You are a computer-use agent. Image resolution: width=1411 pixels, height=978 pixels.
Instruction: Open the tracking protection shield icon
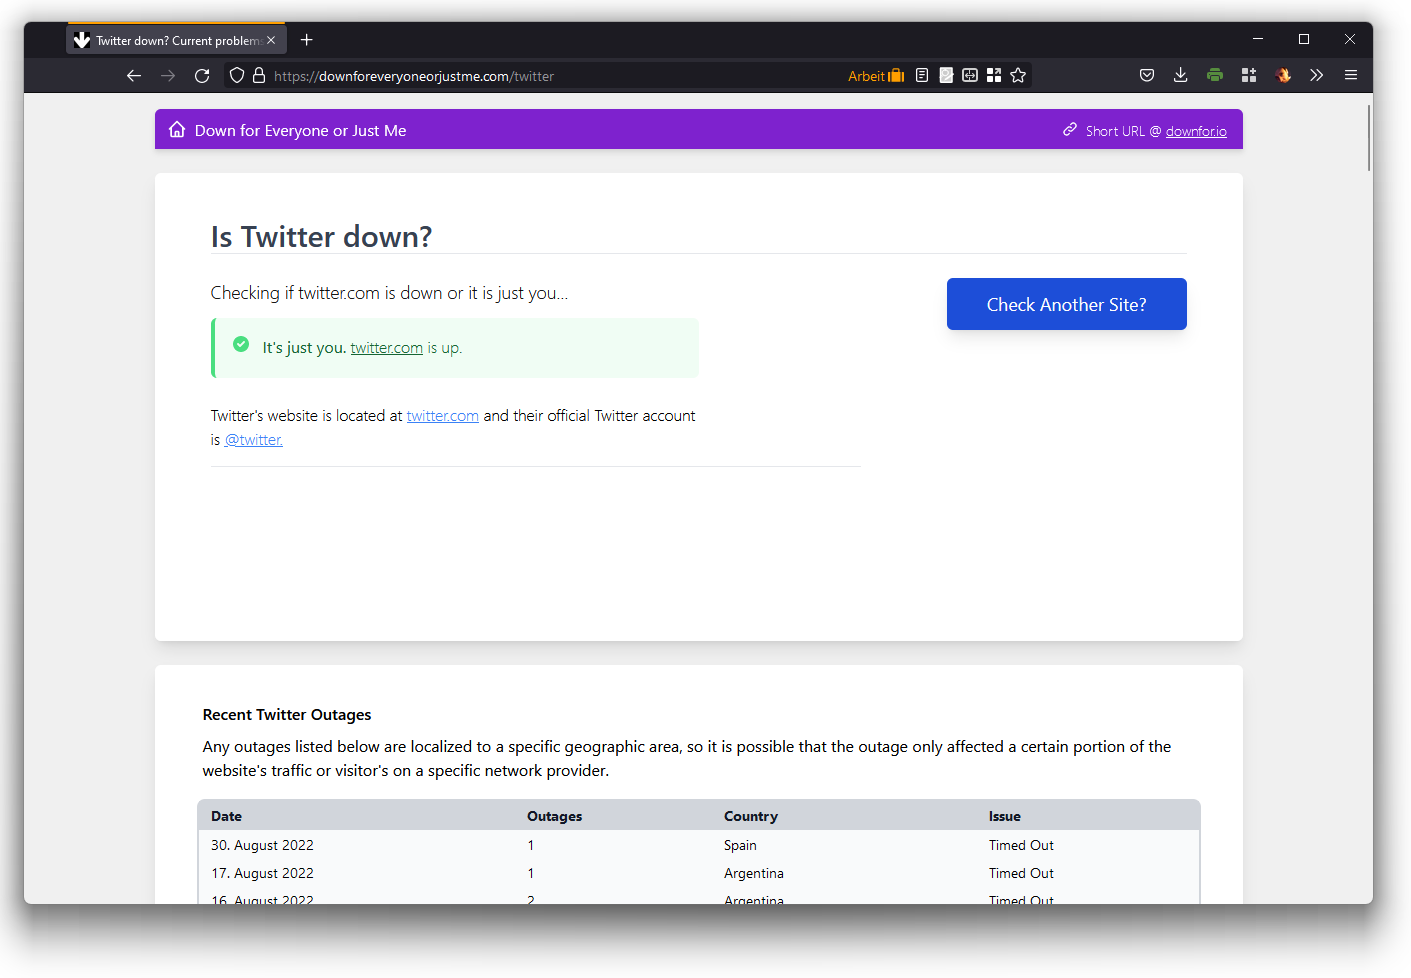[x=237, y=76]
